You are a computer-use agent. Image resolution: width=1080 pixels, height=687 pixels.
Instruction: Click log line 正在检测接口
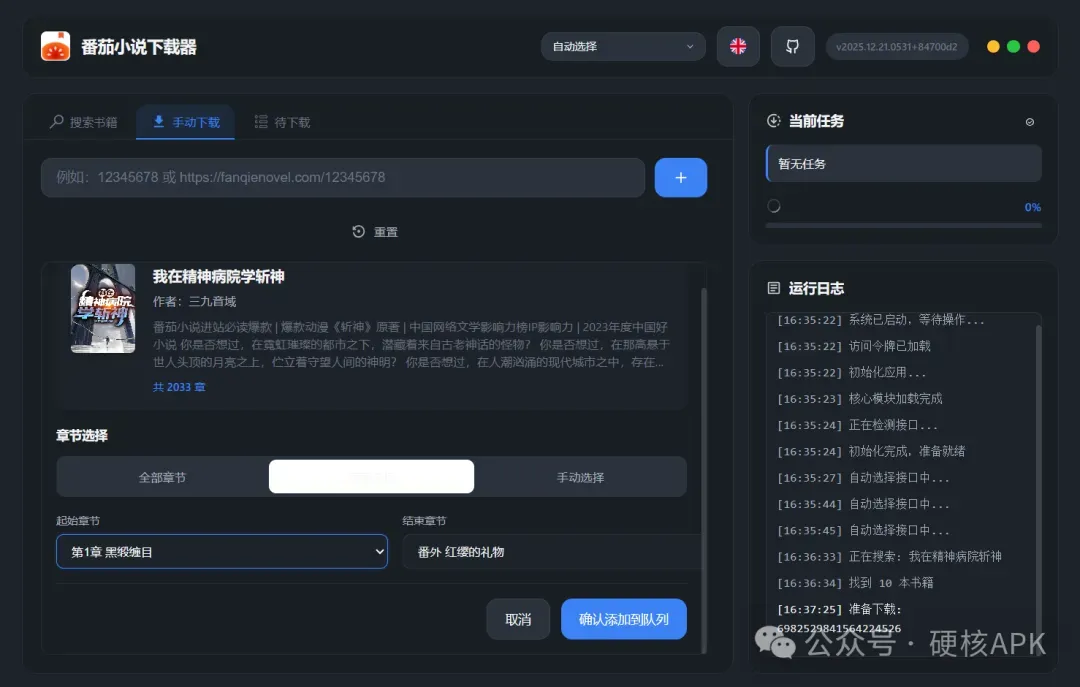click(858, 424)
